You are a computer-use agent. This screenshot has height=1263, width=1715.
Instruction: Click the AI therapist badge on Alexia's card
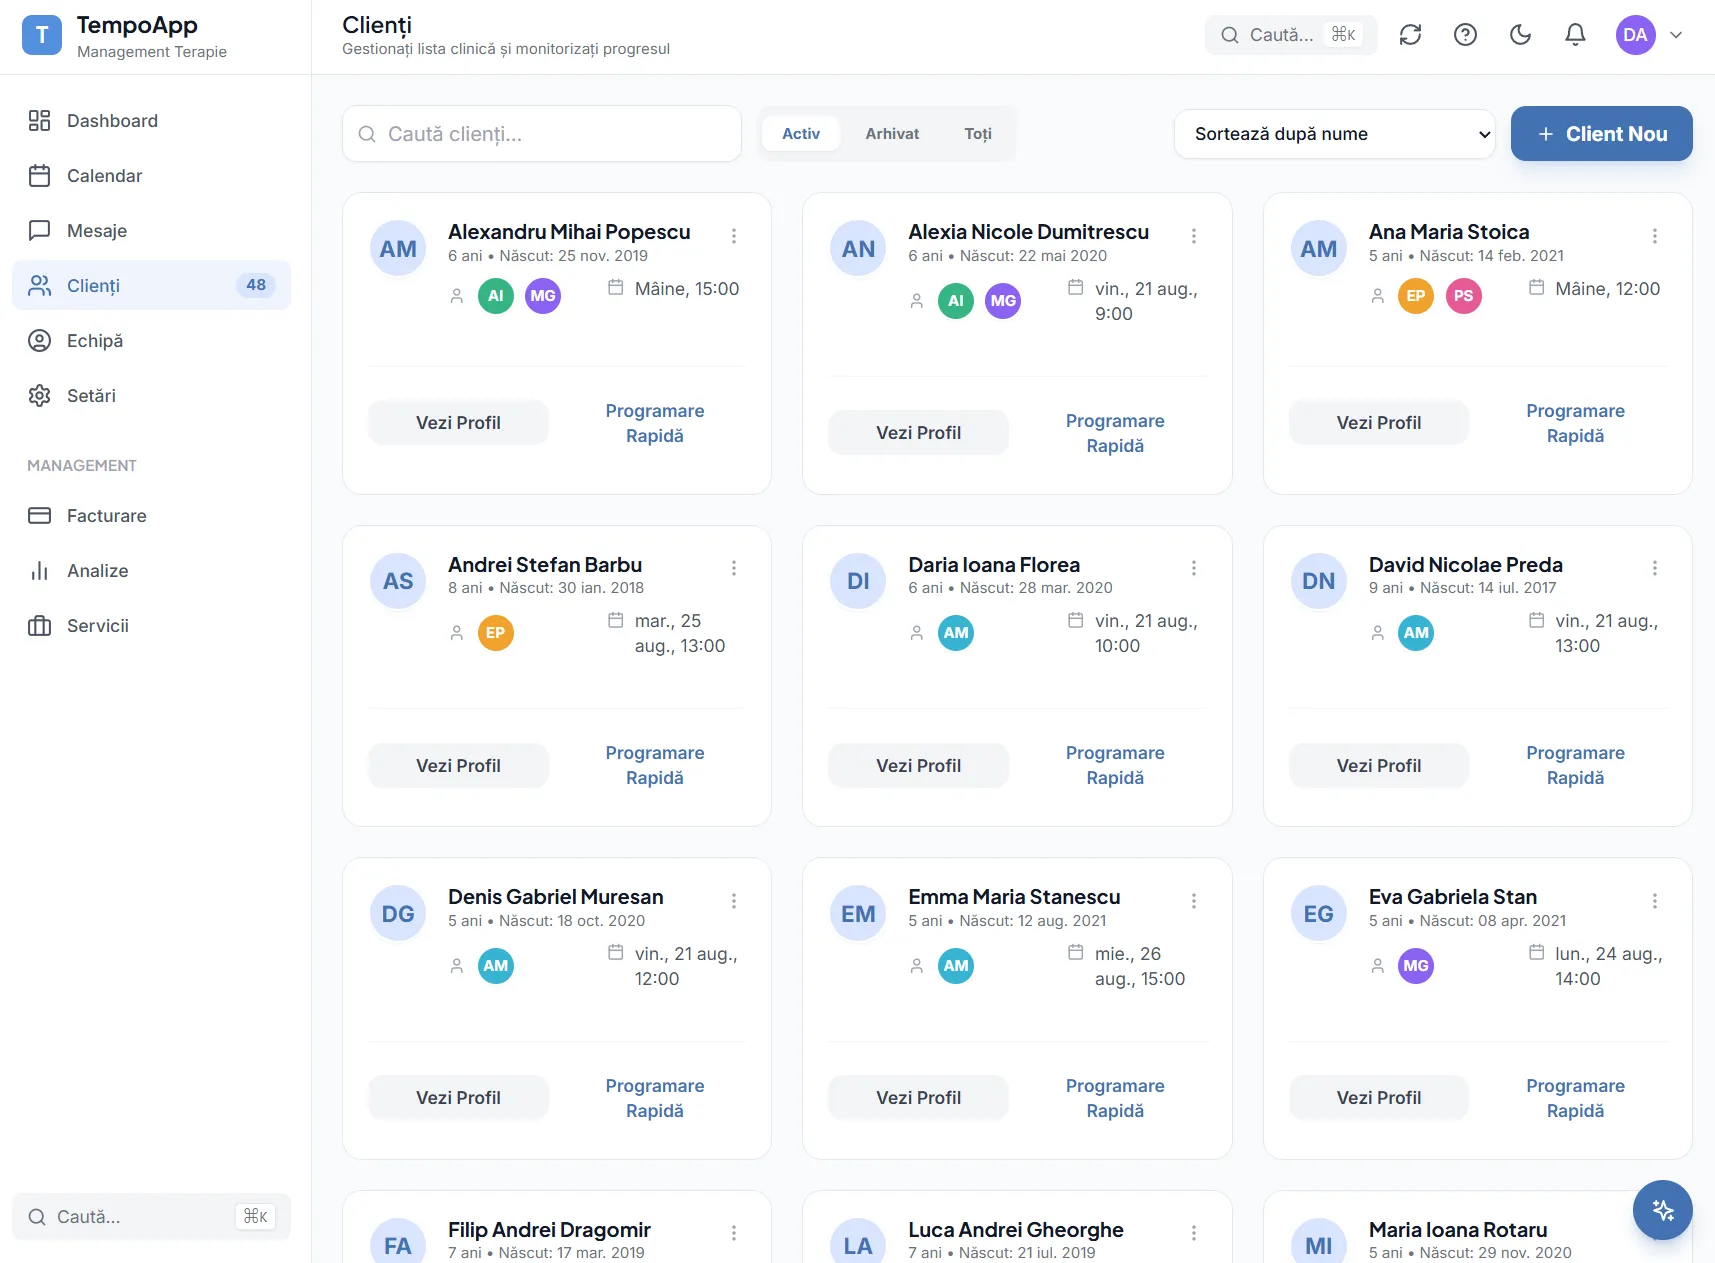coord(956,301)
